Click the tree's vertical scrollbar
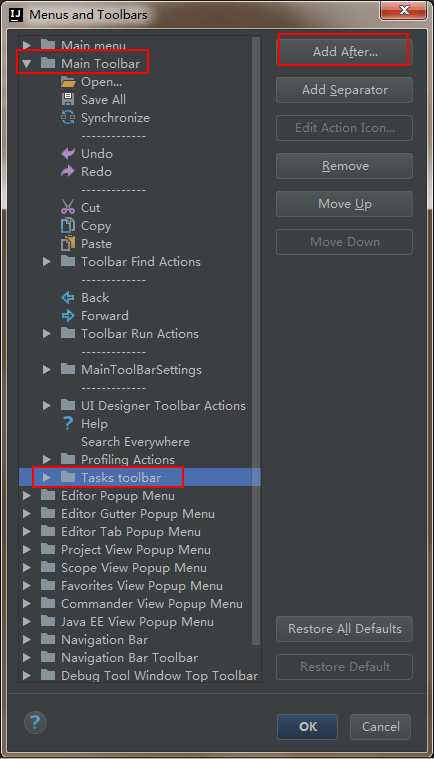The height and width of the screenshot is (759, 434). 256,341
